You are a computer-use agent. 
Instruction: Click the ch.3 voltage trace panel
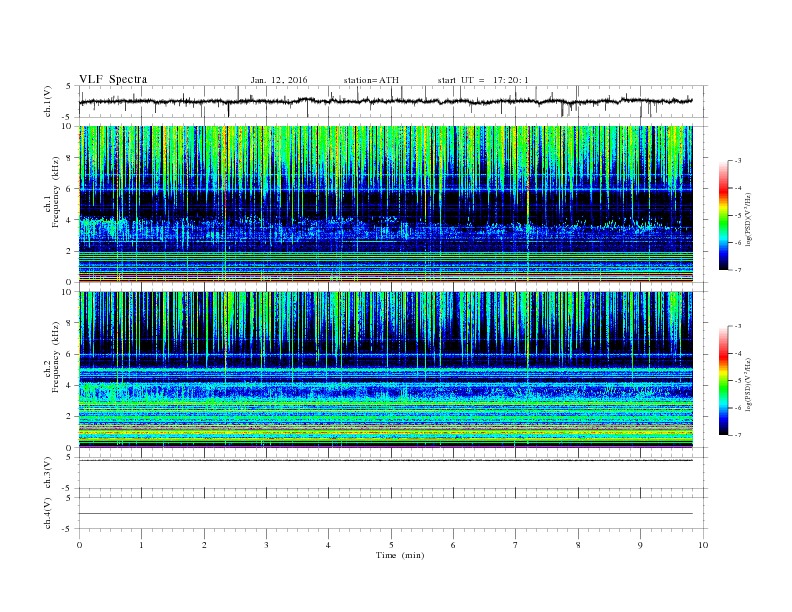click(x=393, y=473)
